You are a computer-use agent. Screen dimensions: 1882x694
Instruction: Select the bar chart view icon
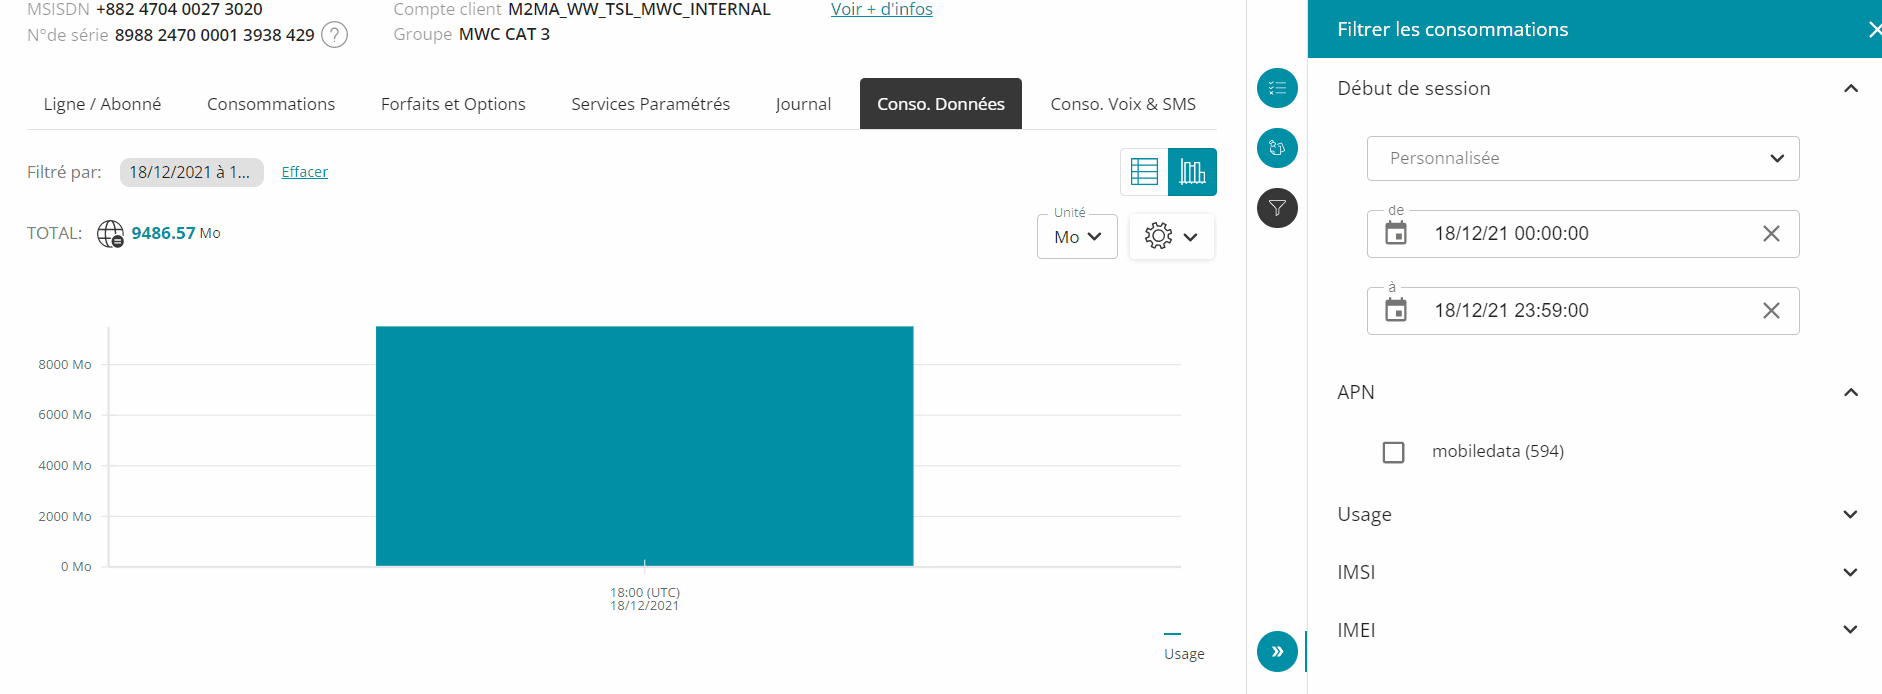point(1192,172)
